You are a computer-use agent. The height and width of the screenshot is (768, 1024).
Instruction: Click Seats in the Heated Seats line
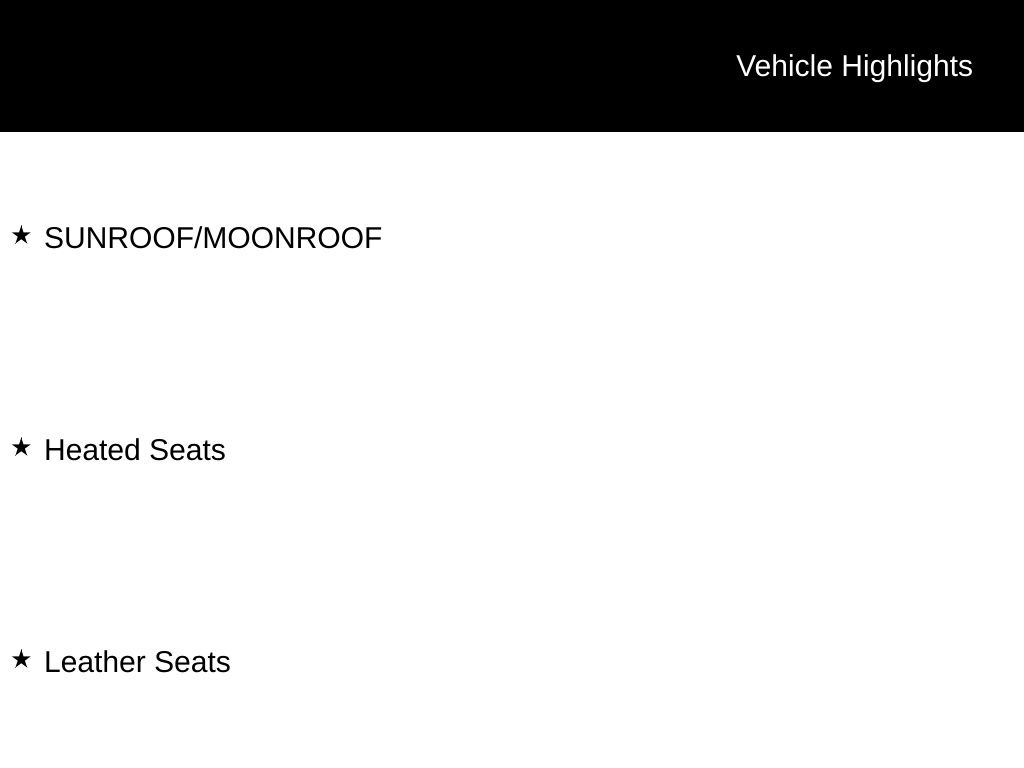pyautogui.click(x=187, y=450)
